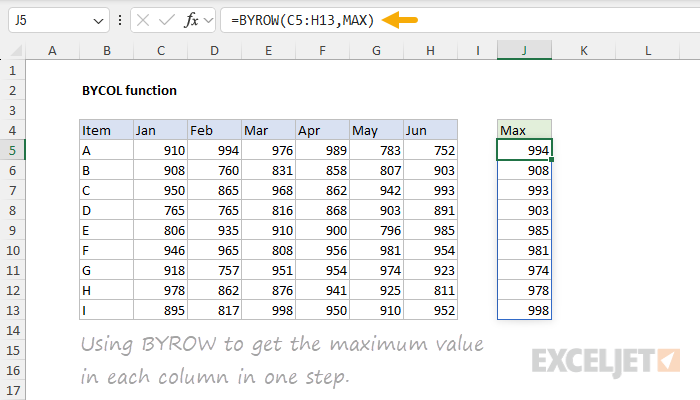This screenshot has height=400, width=700.
Task: Select column J header
Action: click(x=525, y=50)
